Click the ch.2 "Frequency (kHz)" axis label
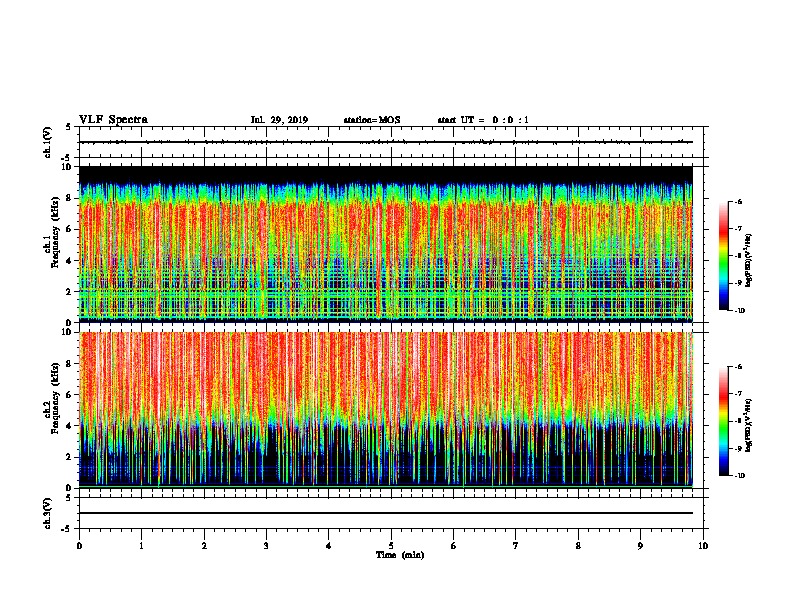Image resolution: width=792 pixels, height=612 pixels. 56,398
